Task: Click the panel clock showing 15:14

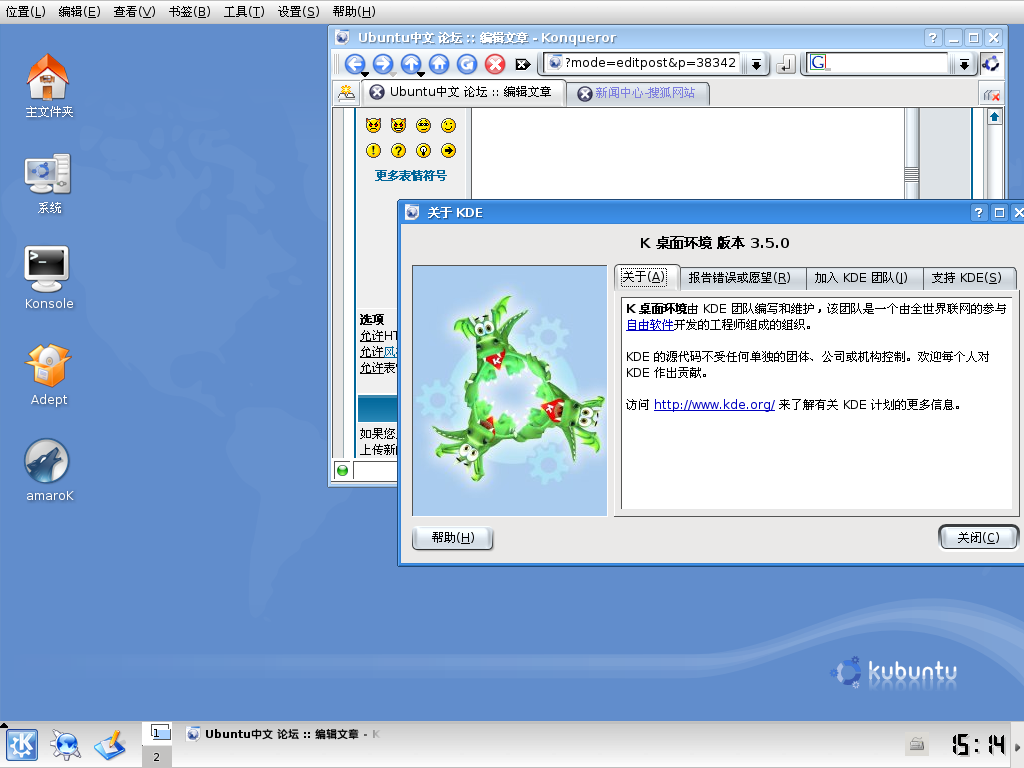Action: coord(978,744)
